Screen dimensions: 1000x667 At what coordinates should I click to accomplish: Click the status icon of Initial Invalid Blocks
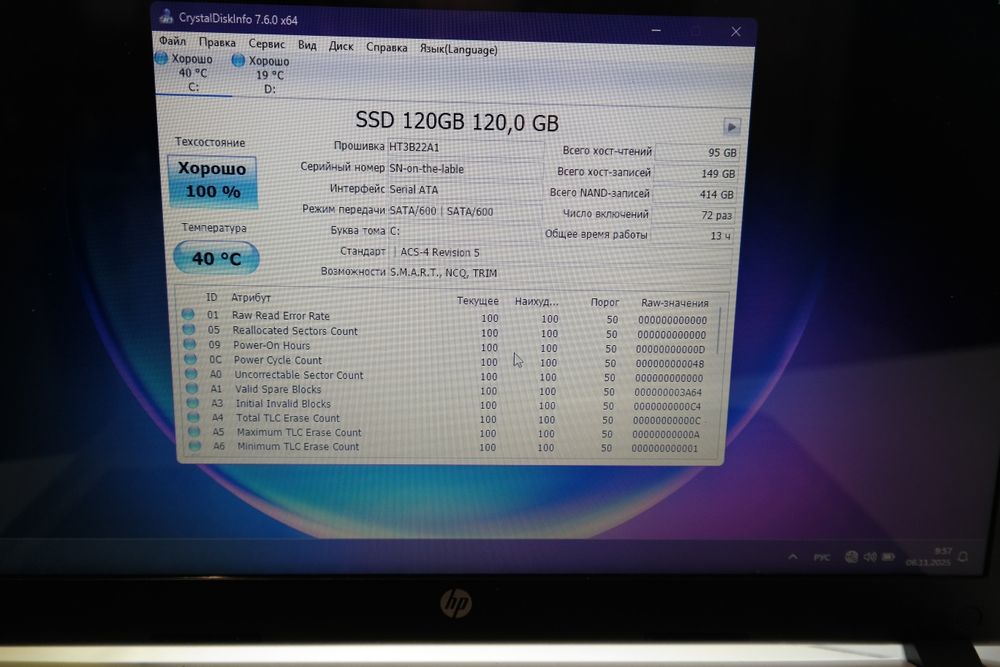coord(192,402)
